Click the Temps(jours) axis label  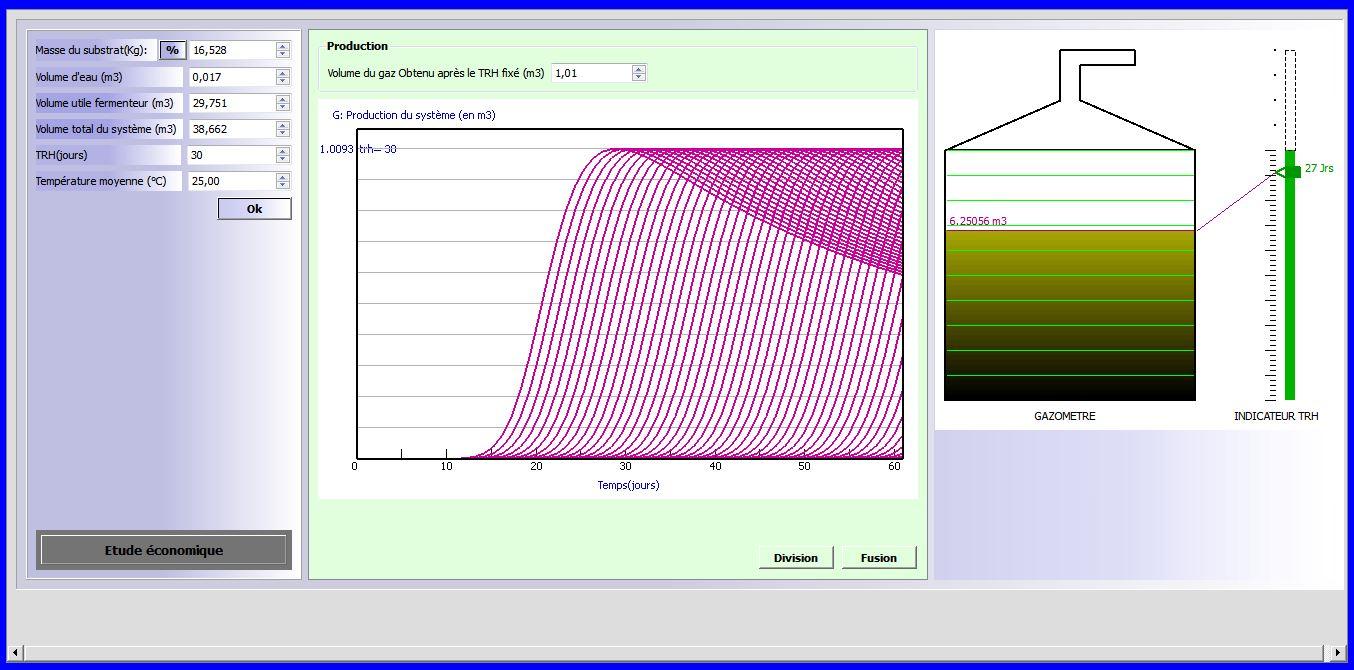click(628, 485)
